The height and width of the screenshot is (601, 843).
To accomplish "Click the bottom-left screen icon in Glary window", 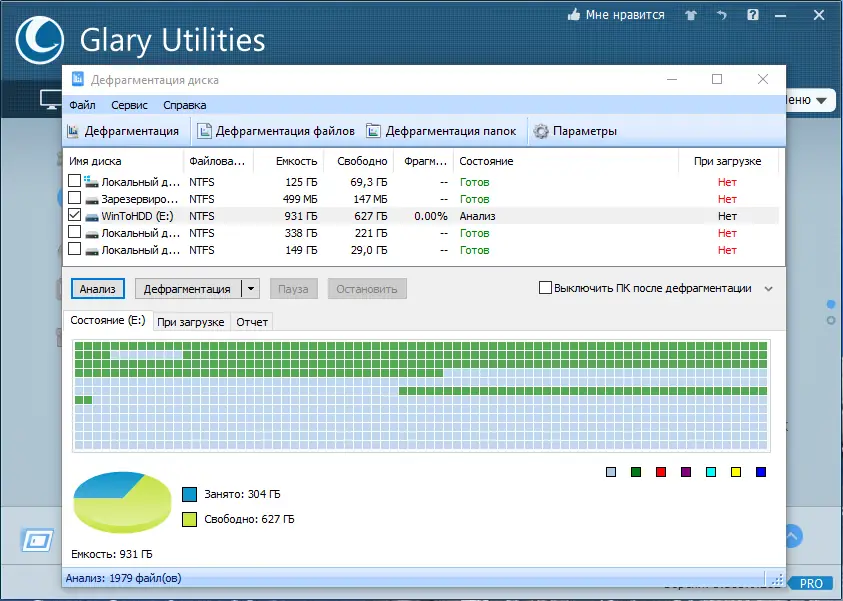I will click(37, 540).
